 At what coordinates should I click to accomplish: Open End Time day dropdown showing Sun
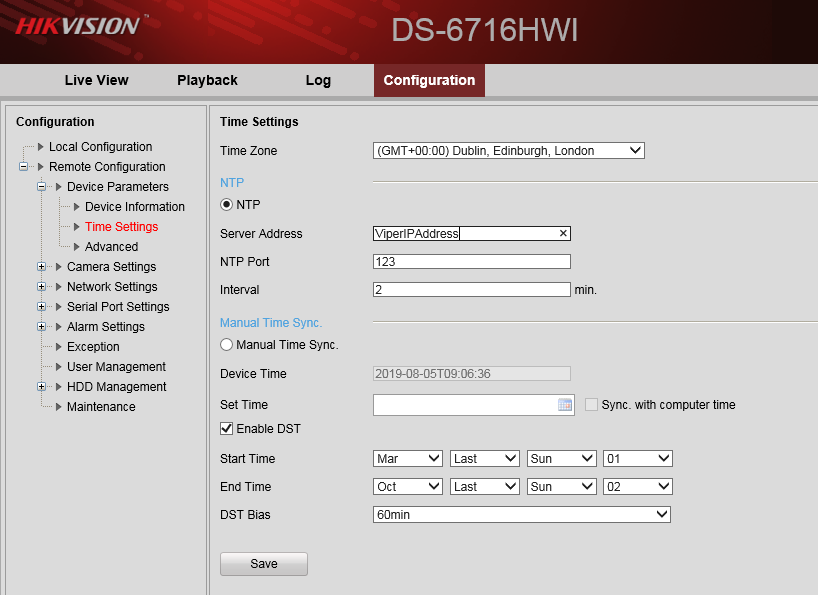[561, 487]
